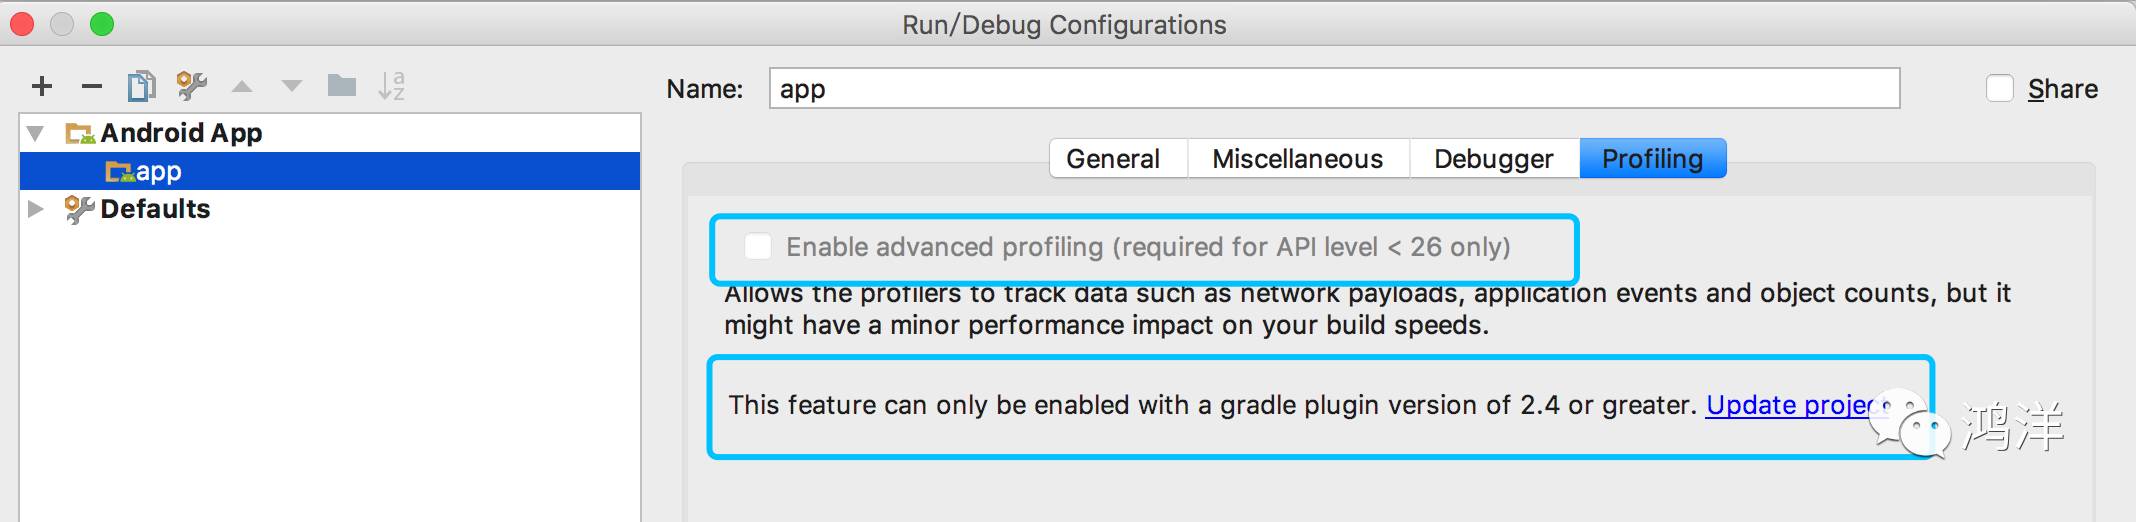2136x522 pixels.
Task: Expand the Defaults tree node
Action: pos(36,209)
